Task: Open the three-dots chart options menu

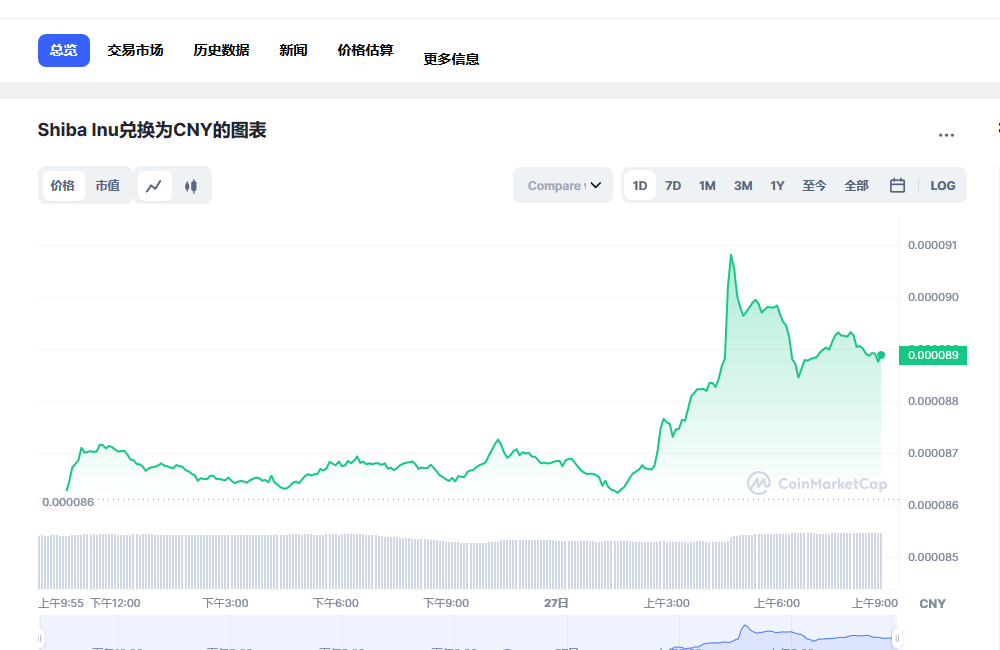Action: [946, 135]
